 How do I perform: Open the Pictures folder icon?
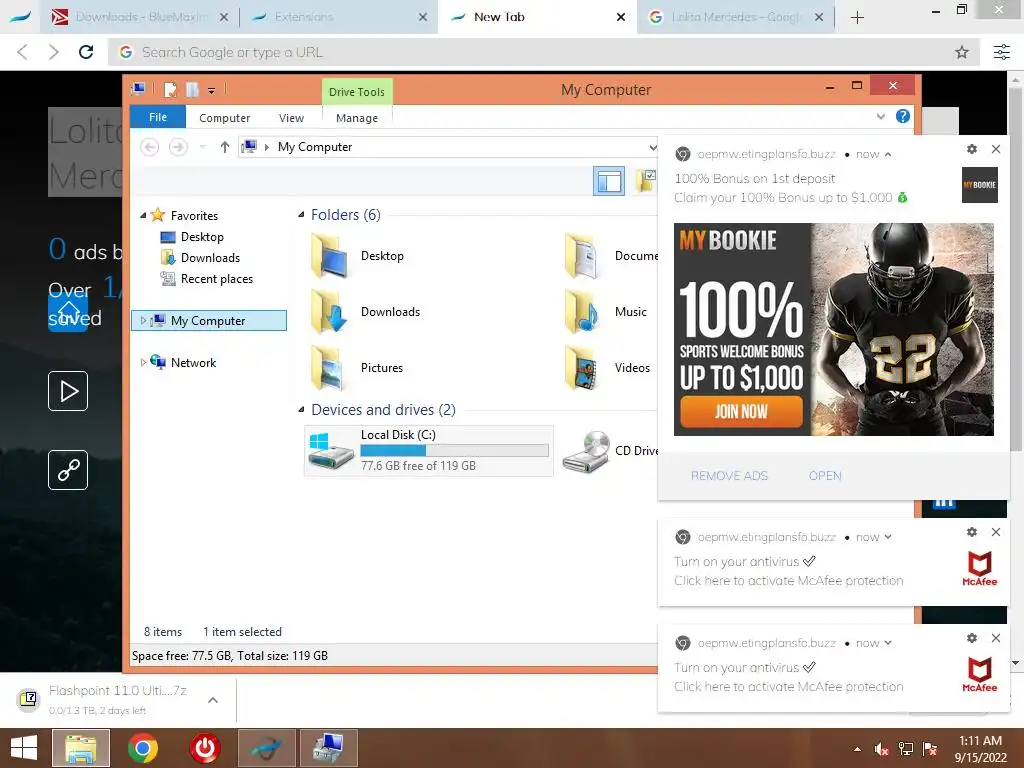[x=328, y=368]
